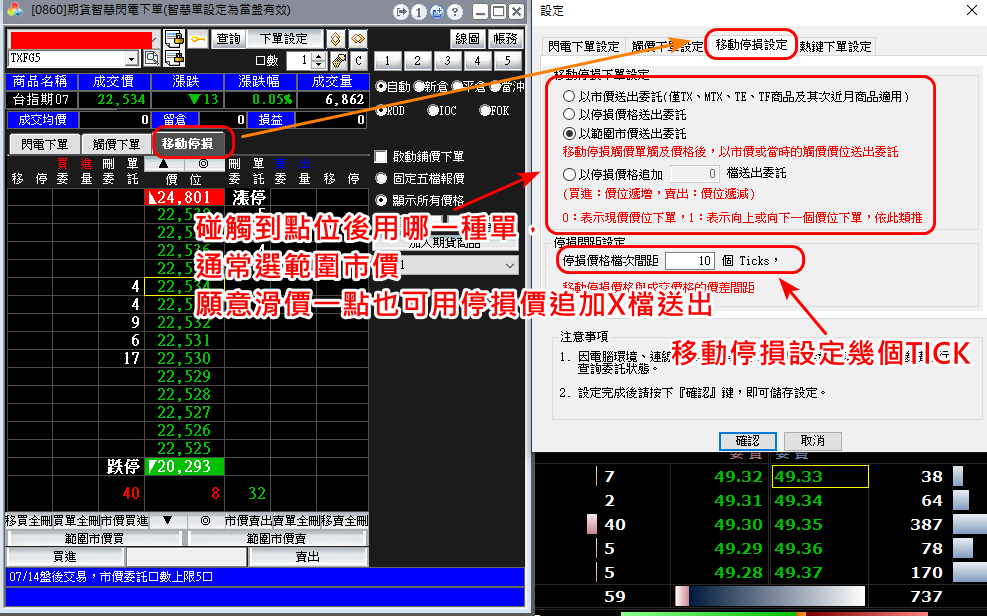The width and height of the screenshot is (987, 616).
Task: Open the red account dropdown arrow
Action: [x=155, y=39]
